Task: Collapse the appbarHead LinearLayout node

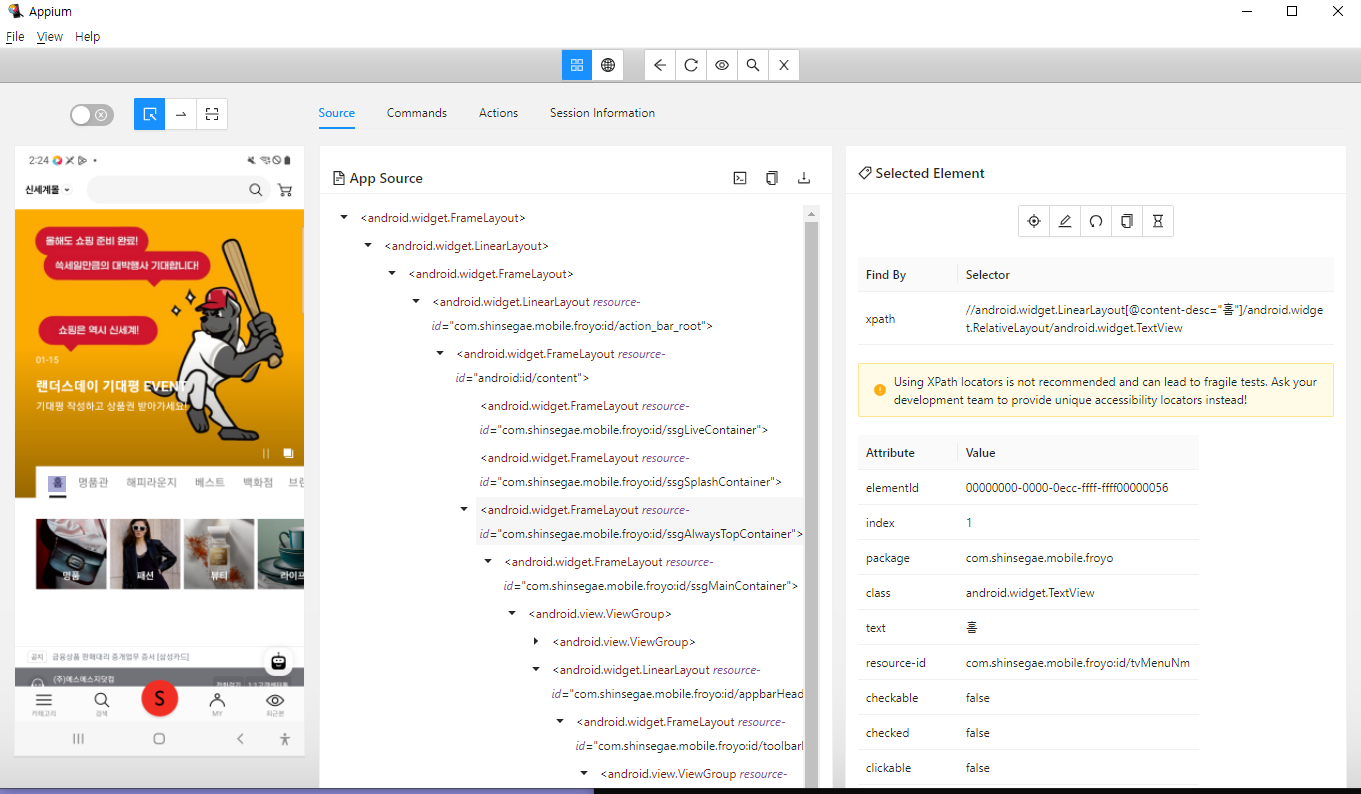Action: (536, 669)
